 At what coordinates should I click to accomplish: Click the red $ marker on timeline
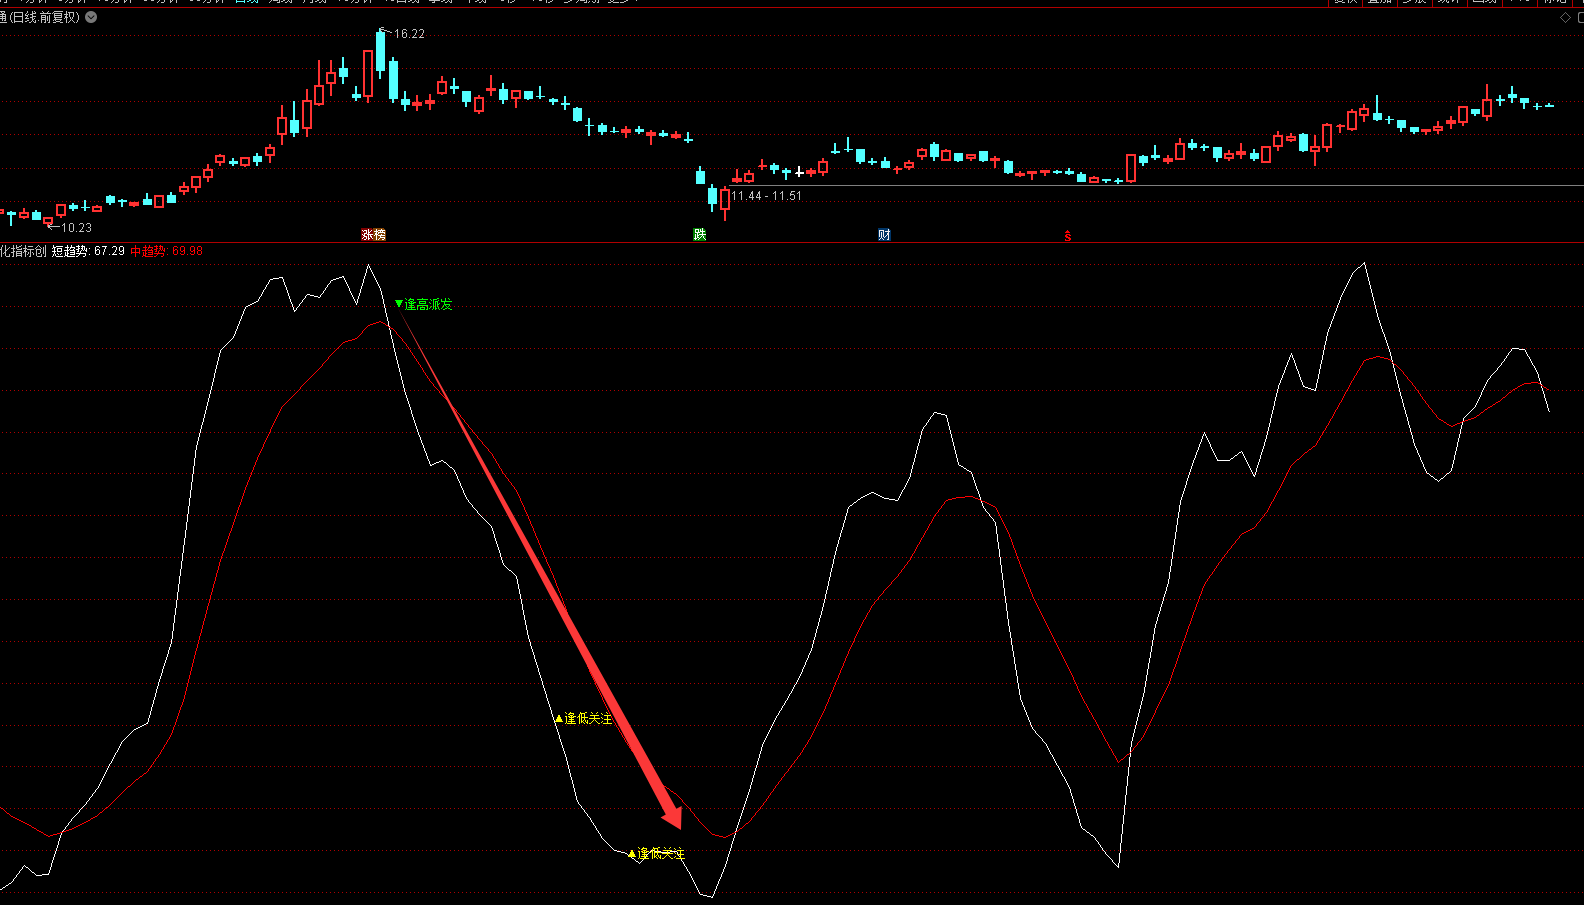coord(1068,236)
